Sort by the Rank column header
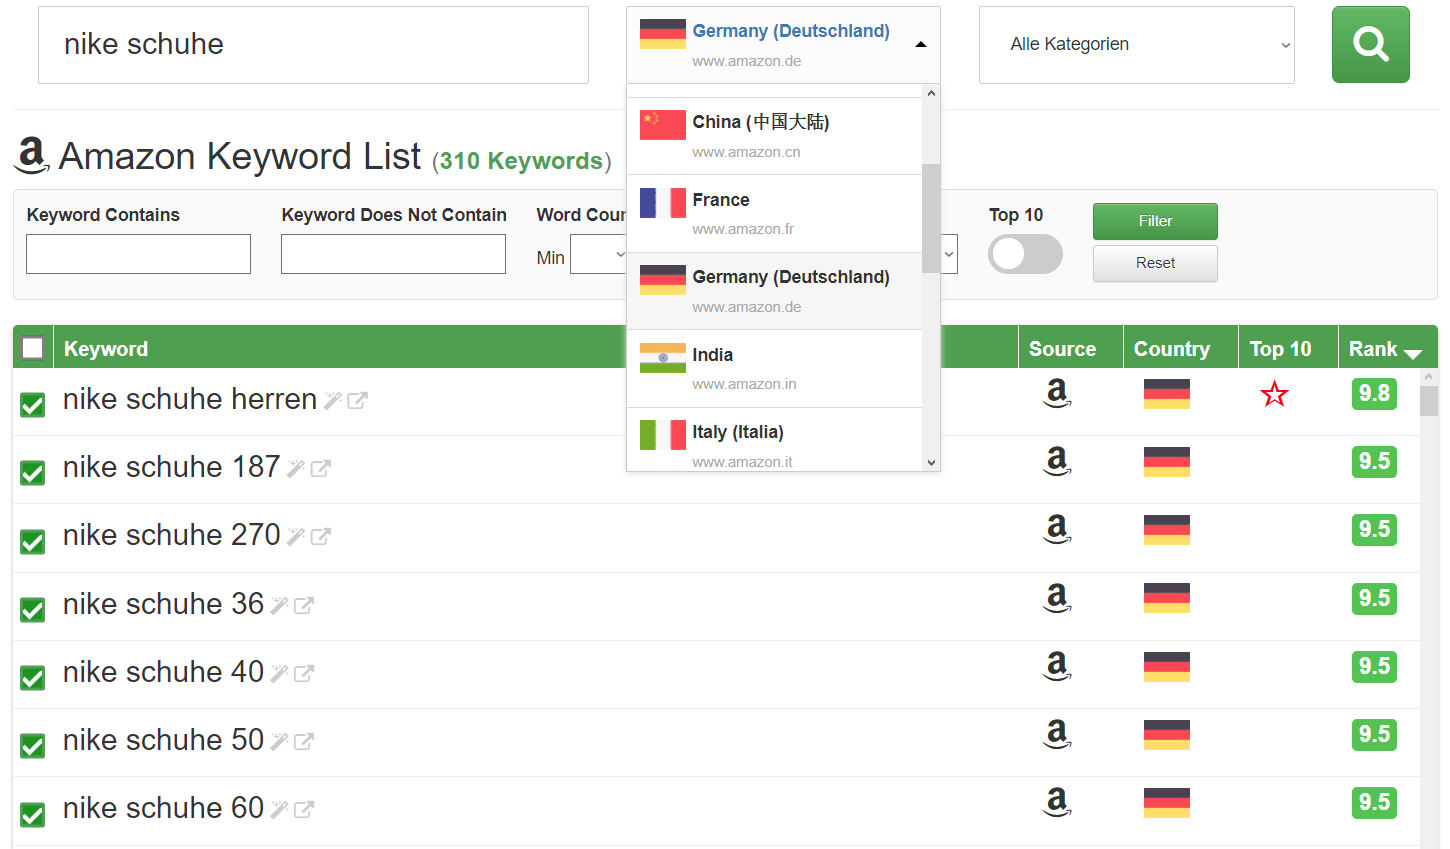This screenshot has height=849, width=1450. click(x=1387, y=347)
